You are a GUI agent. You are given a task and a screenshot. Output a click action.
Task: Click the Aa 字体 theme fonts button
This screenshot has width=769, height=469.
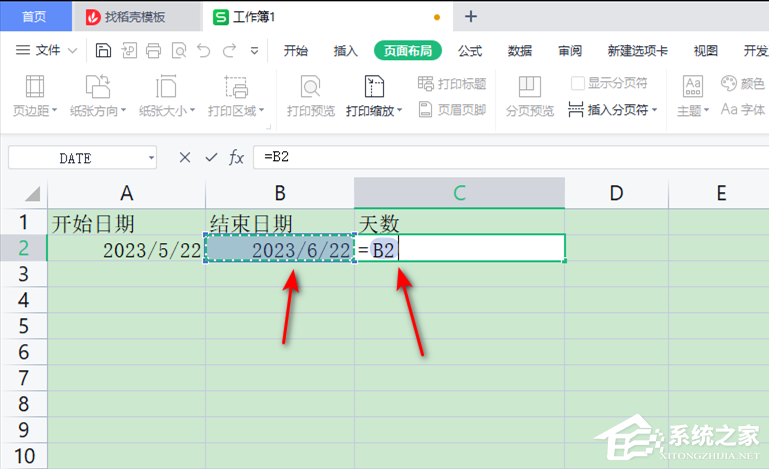click(x=743, y=109)
